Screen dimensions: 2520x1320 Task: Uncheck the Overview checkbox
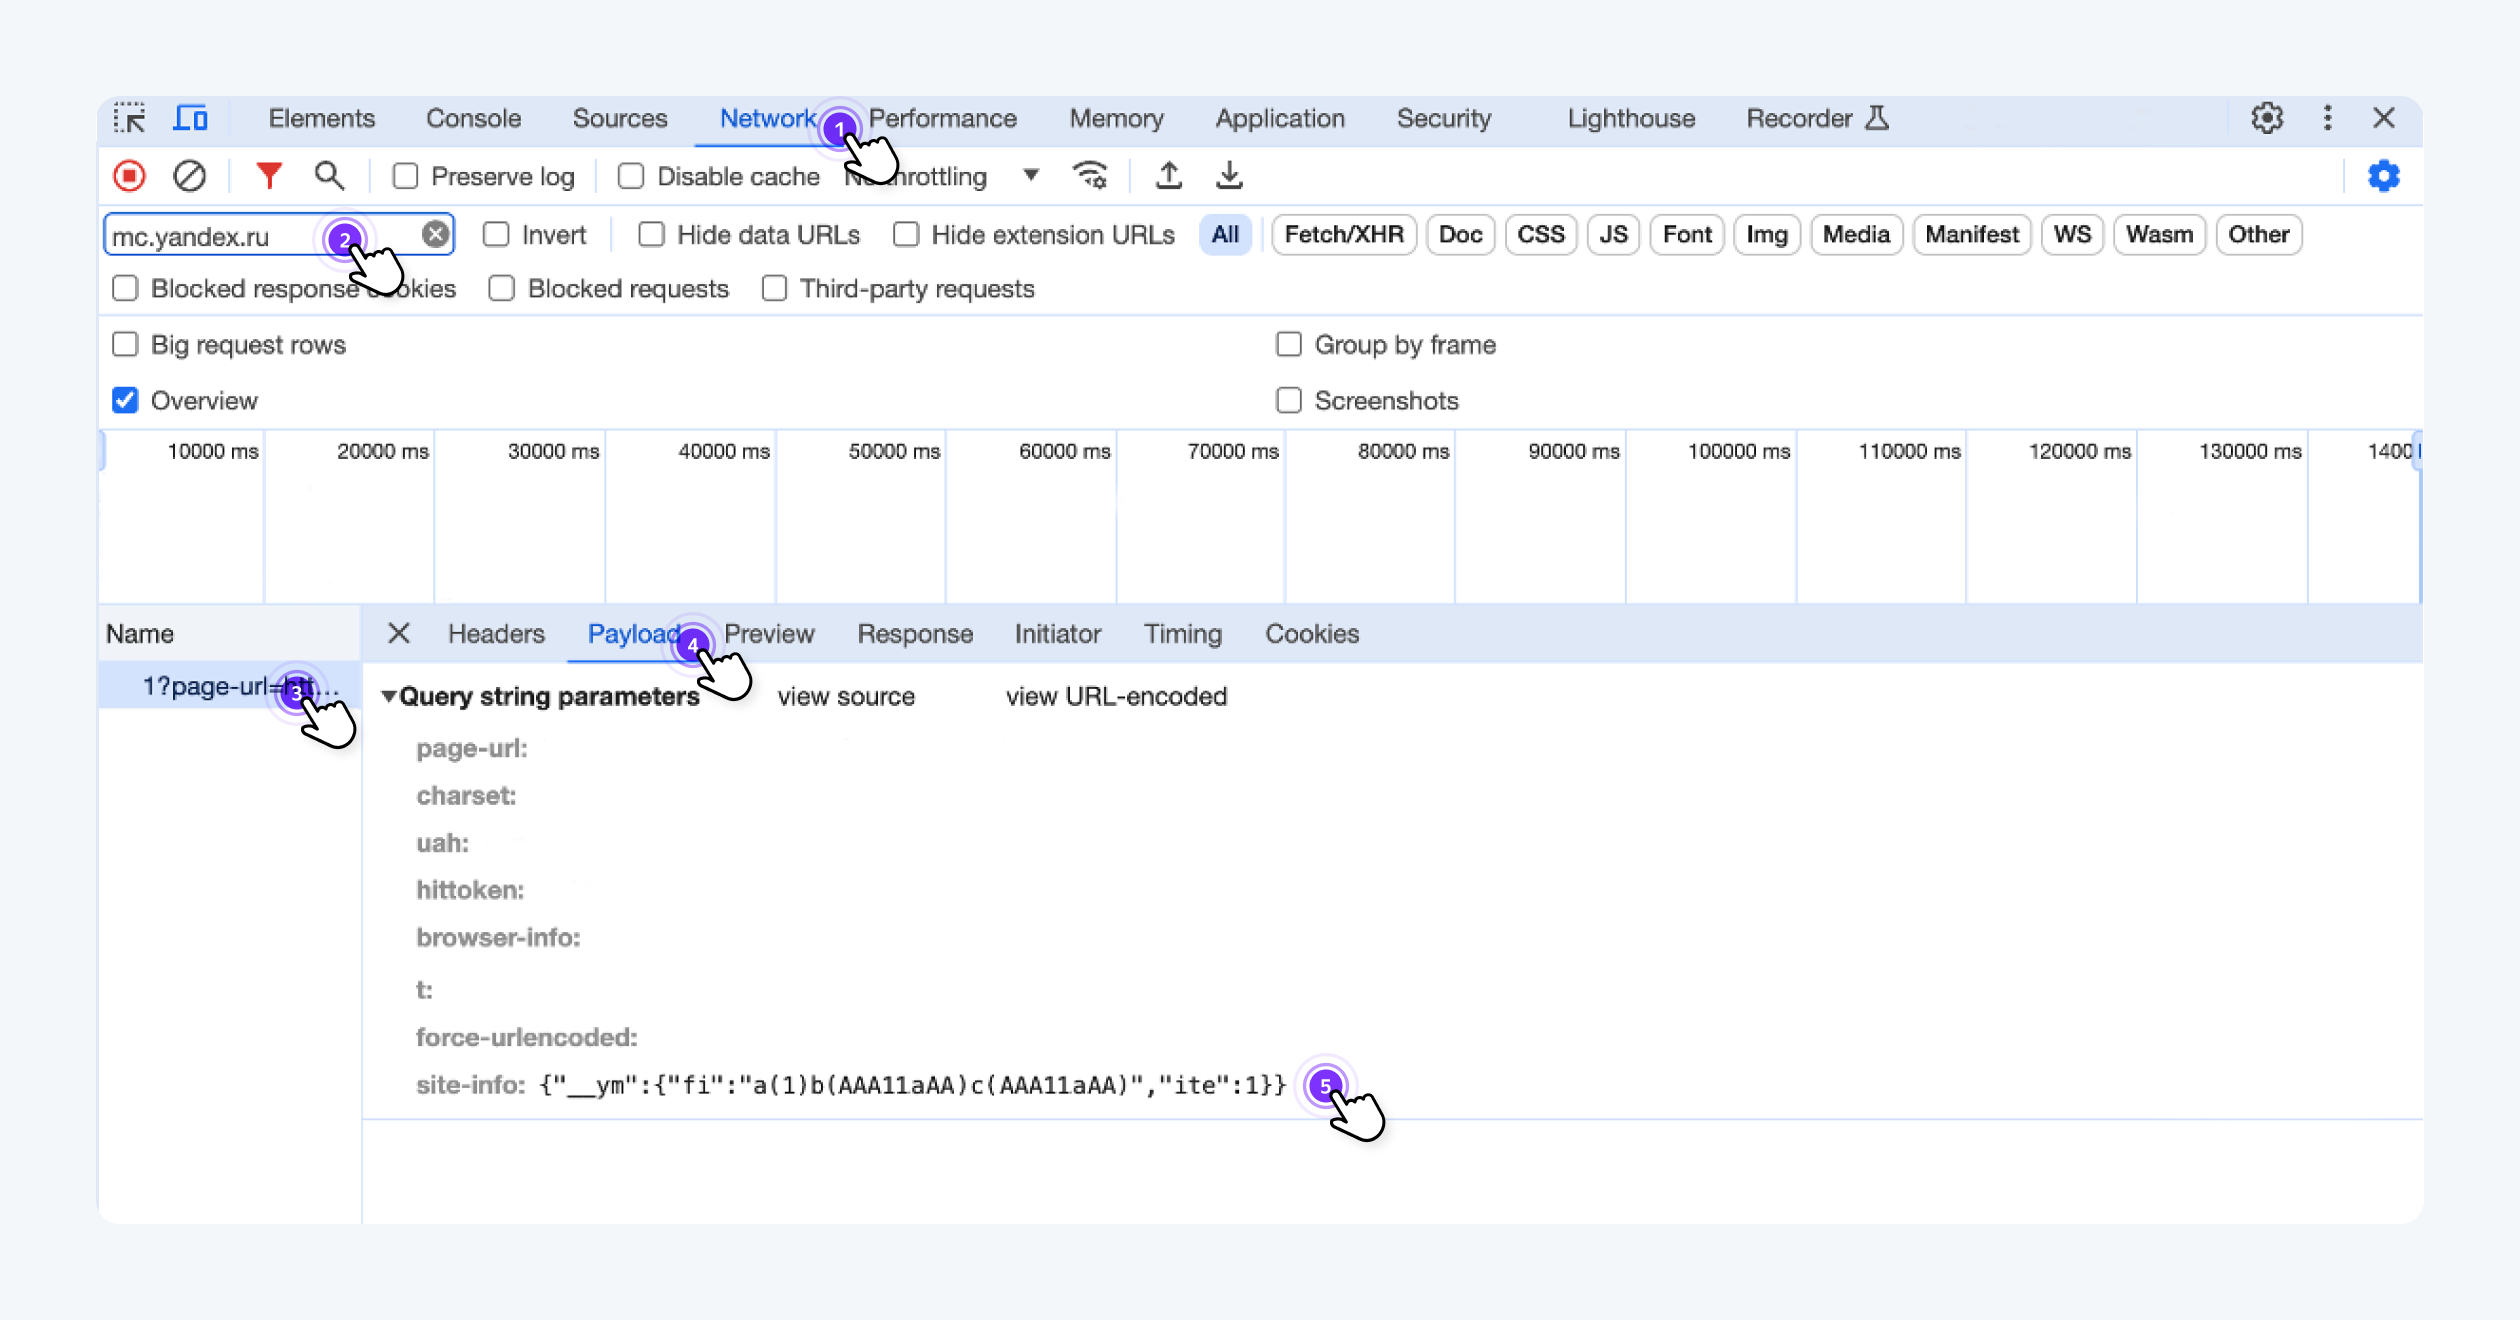(125, 400)
